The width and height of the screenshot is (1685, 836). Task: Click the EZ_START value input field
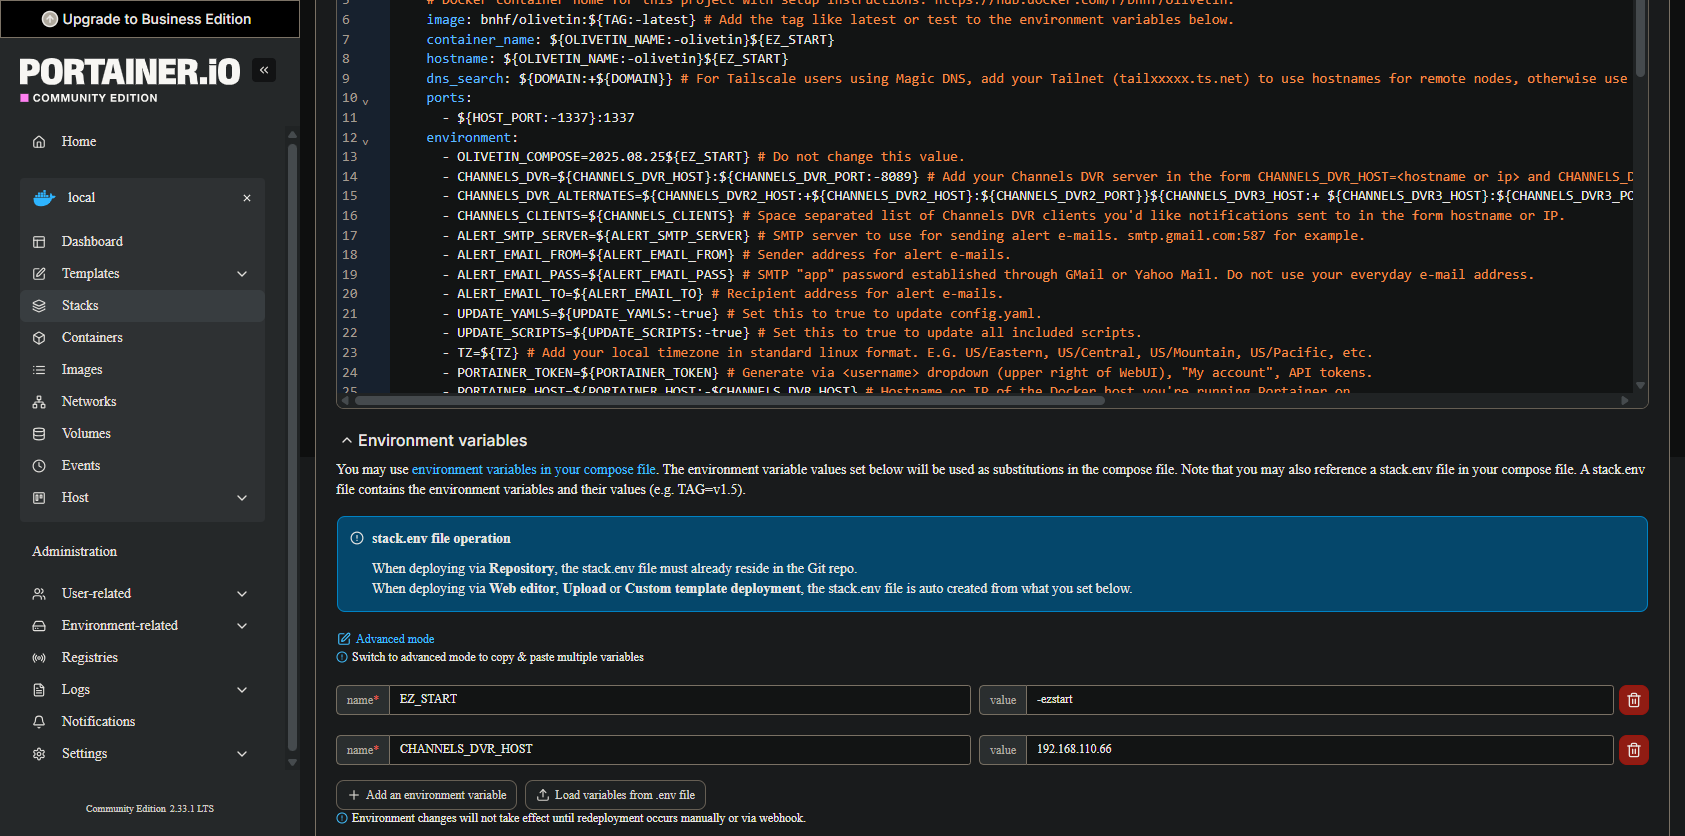[1318, 700]
